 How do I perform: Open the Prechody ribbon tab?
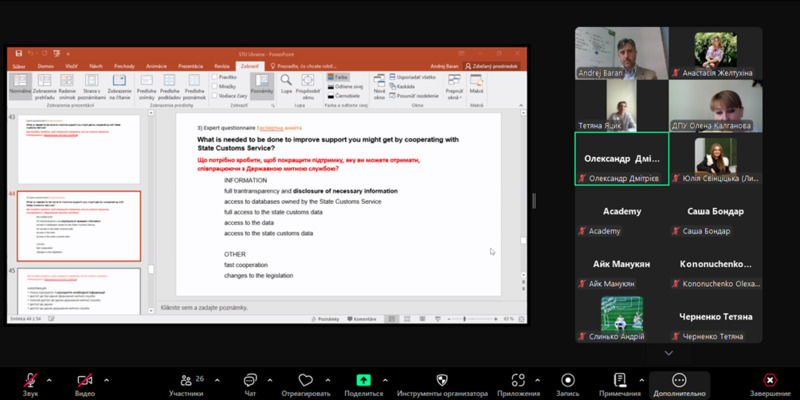[124, 66]
